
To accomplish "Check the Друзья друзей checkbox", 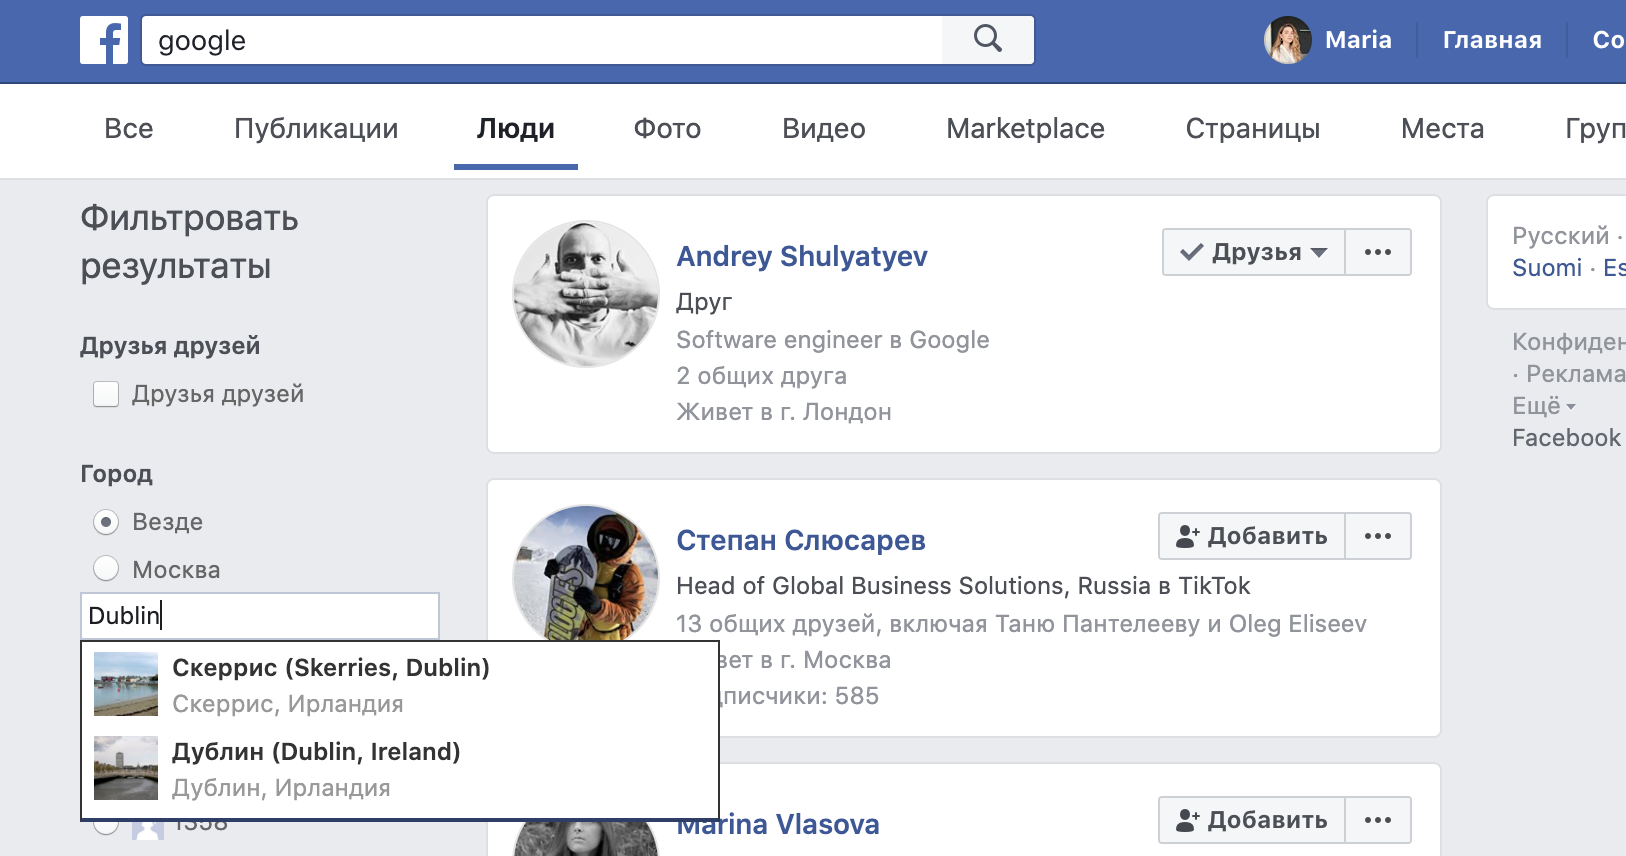I will (106, 394).
